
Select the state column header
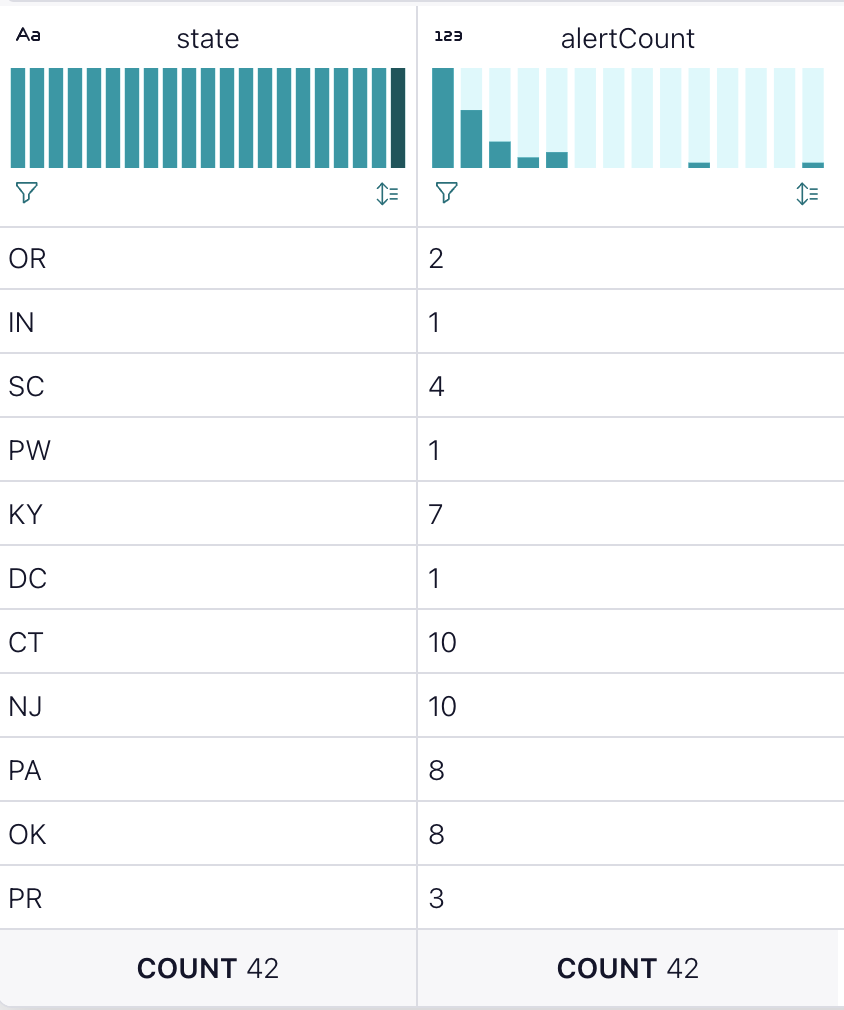tap(207, 38)
